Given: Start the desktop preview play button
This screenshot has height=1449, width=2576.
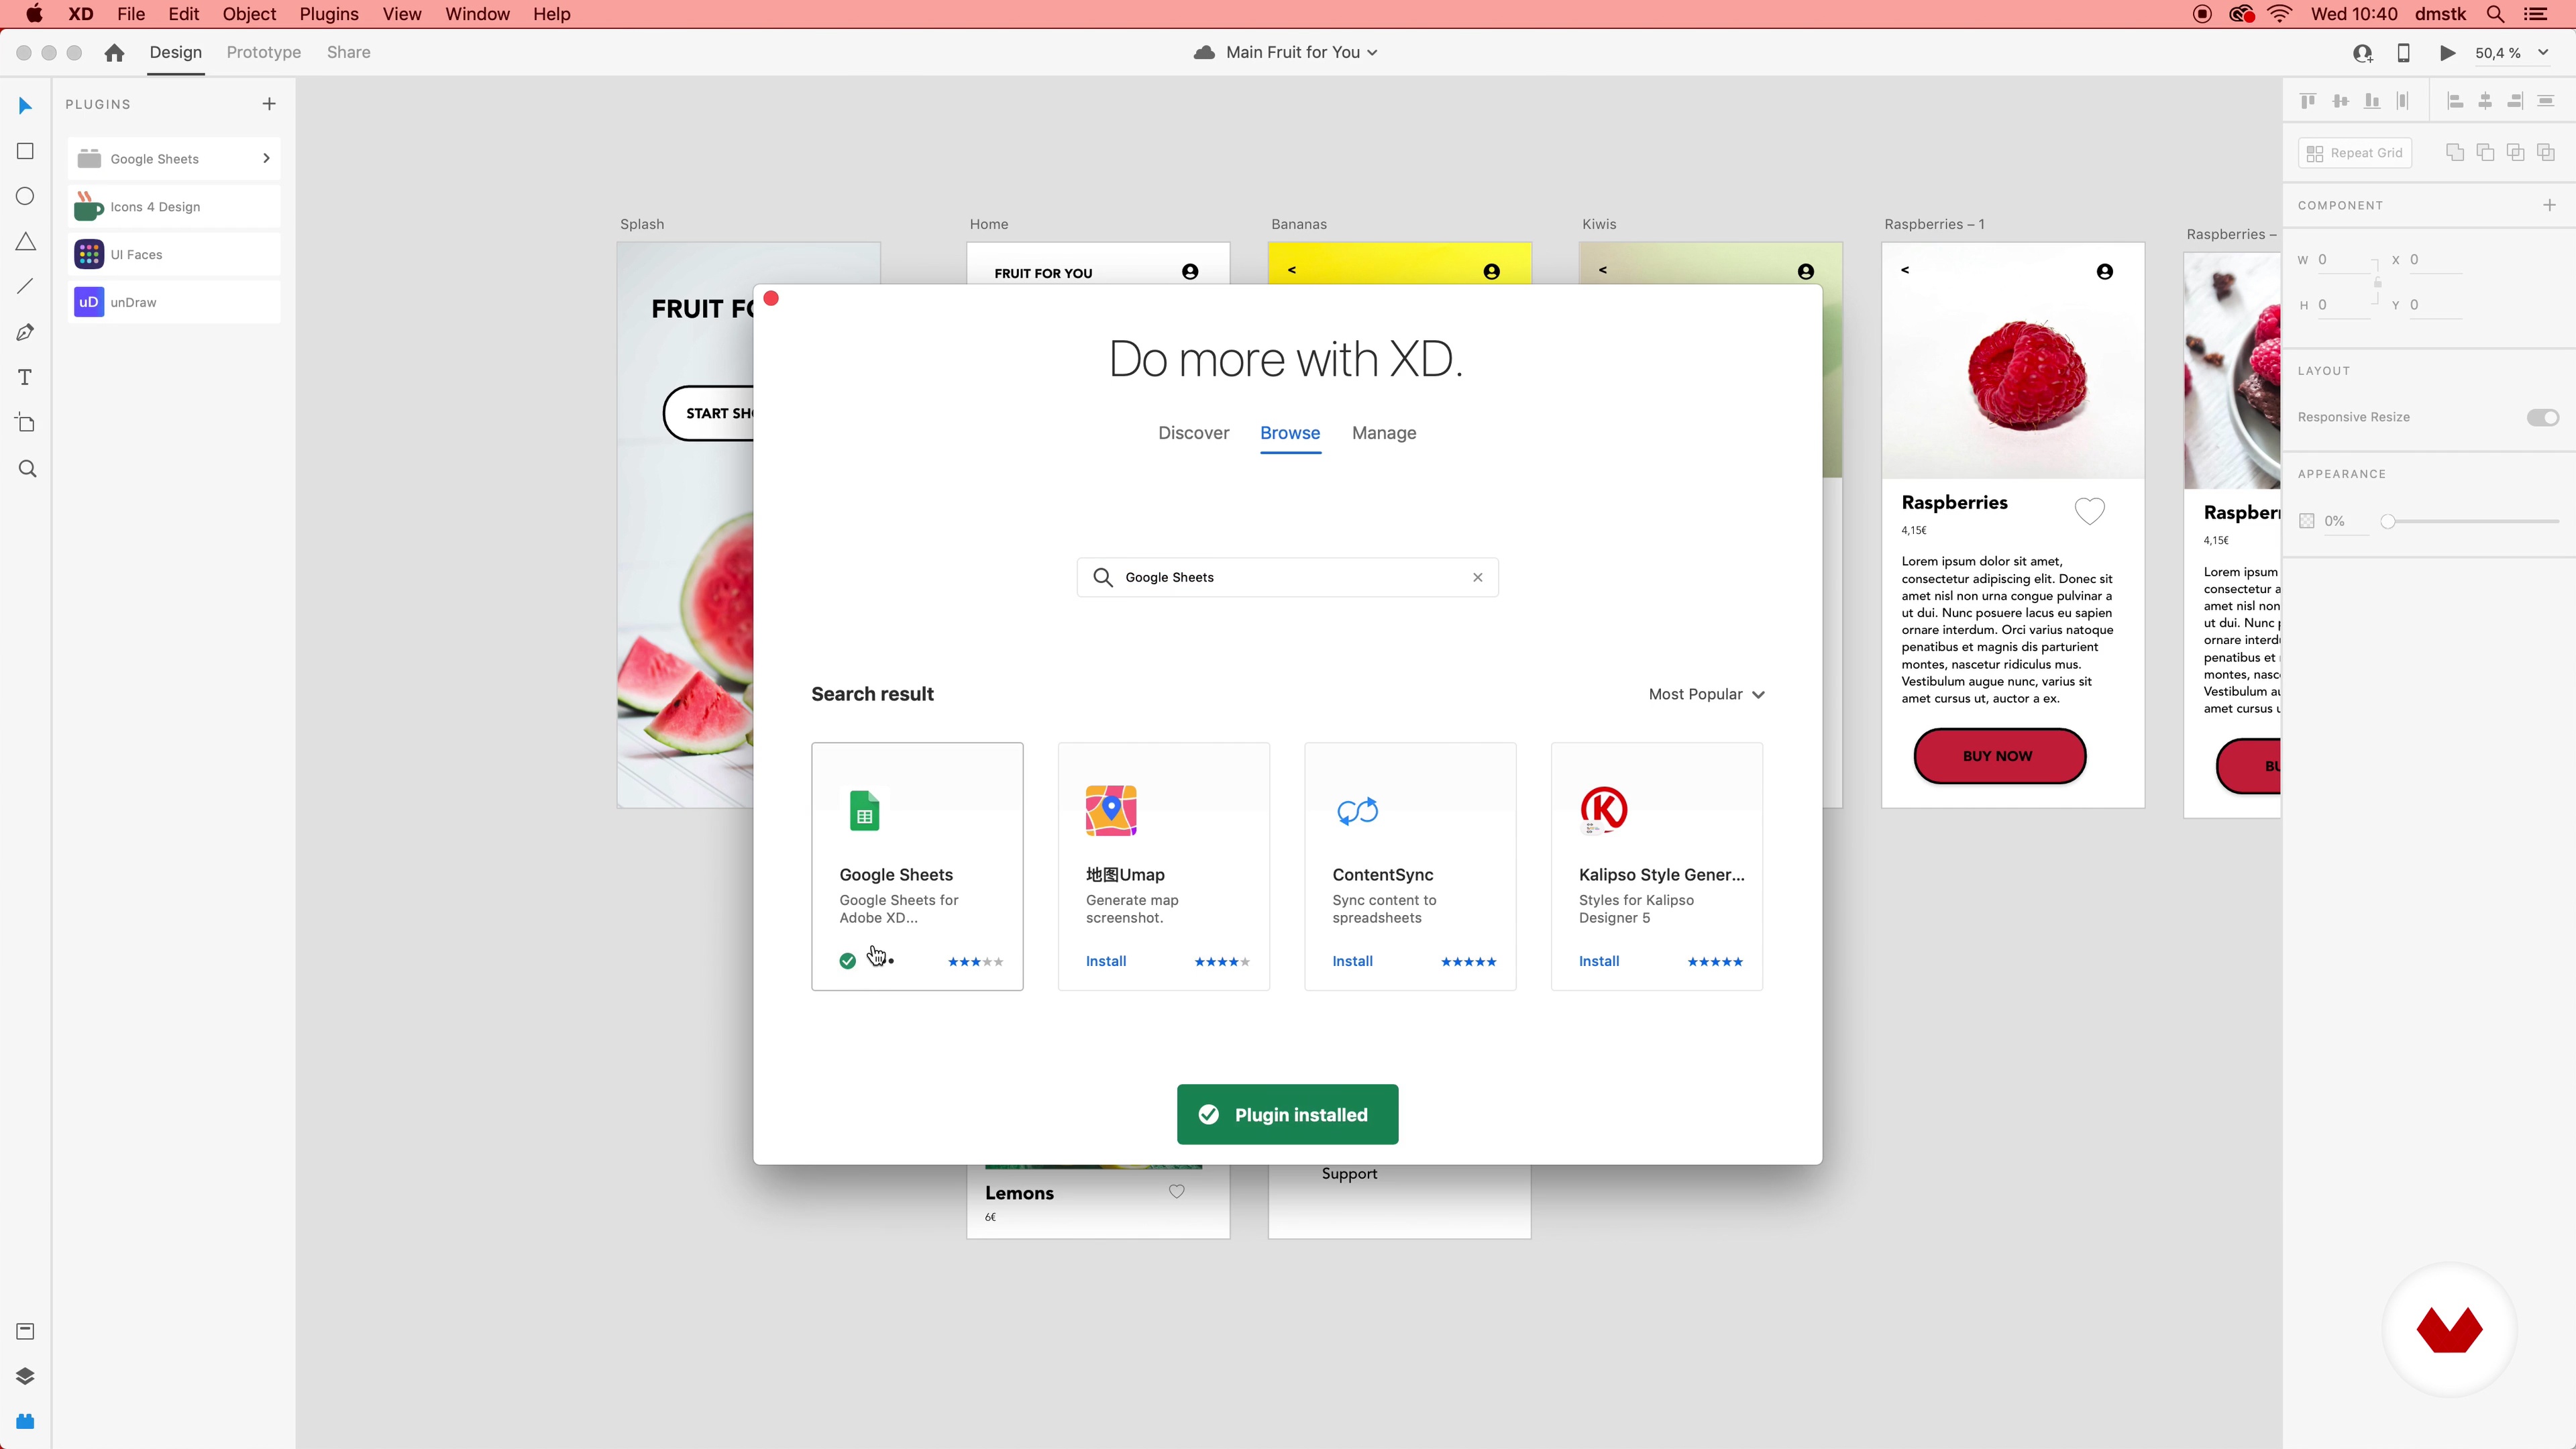Looking at the screenshot, I should pos(2447,53).
